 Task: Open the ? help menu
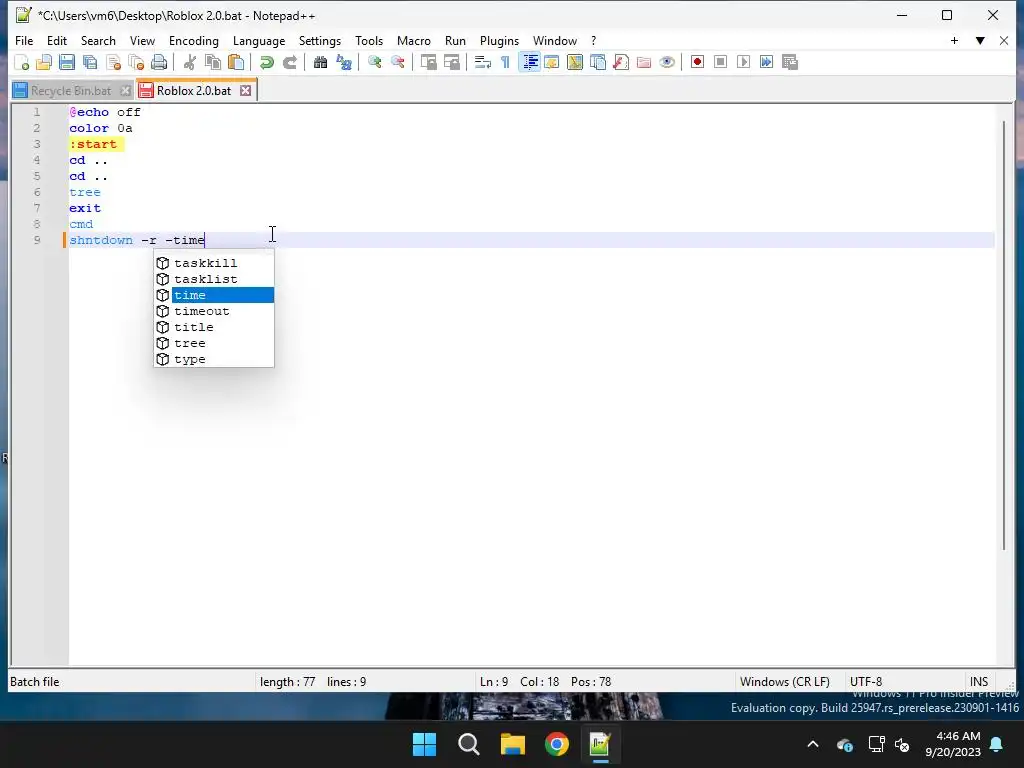tap(593, 40)
